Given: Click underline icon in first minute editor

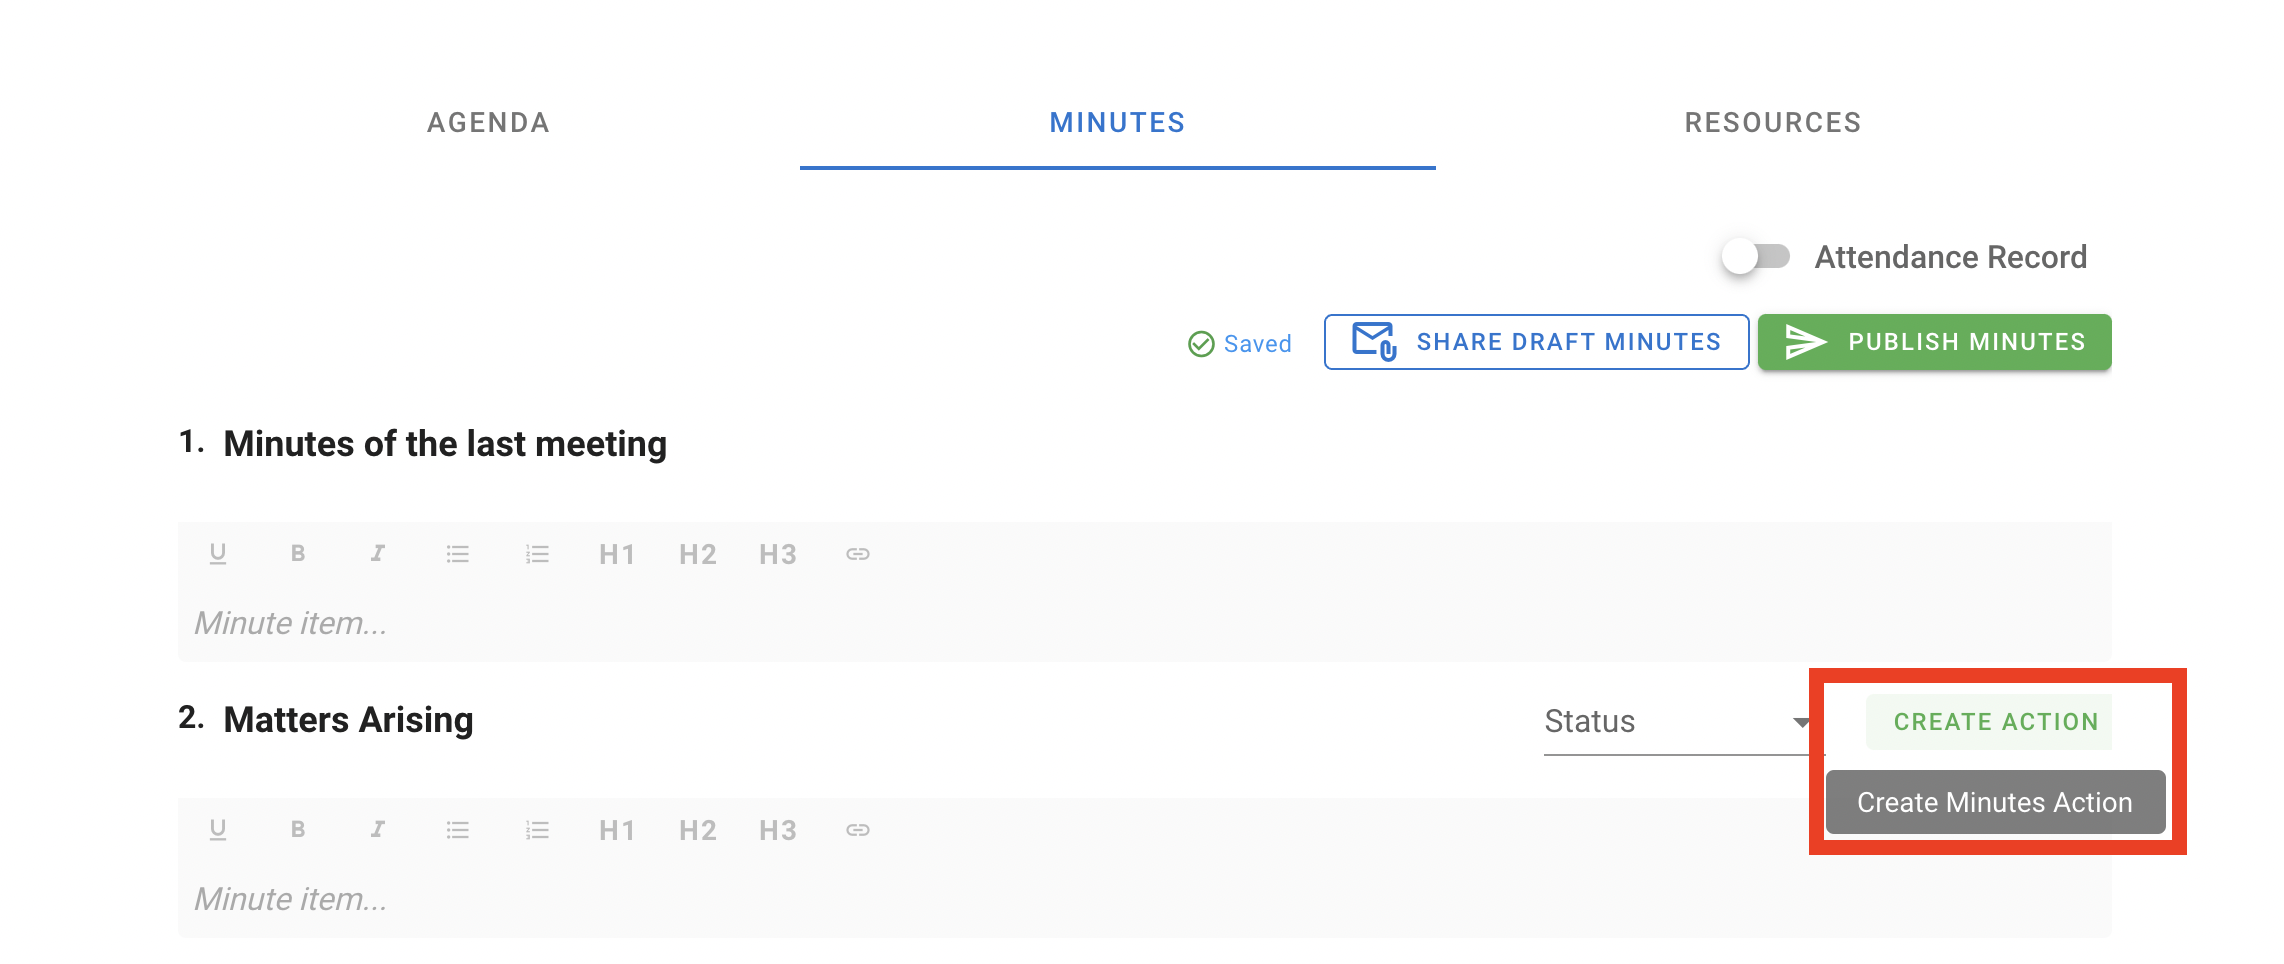Looking at the screenshot, I should click(218, 554).
